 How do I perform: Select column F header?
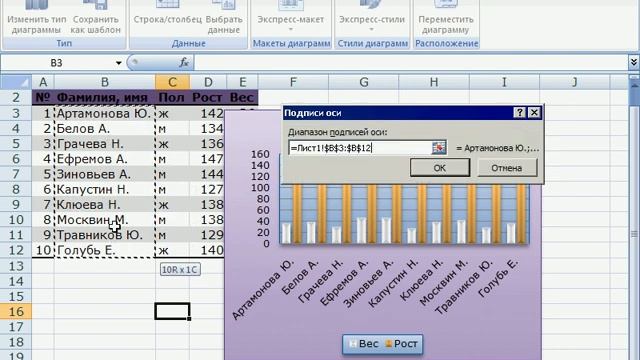click(293, 82)
